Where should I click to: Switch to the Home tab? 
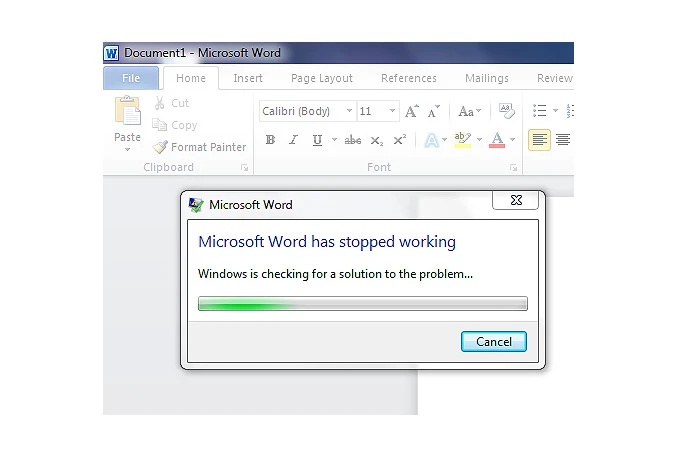191,78
